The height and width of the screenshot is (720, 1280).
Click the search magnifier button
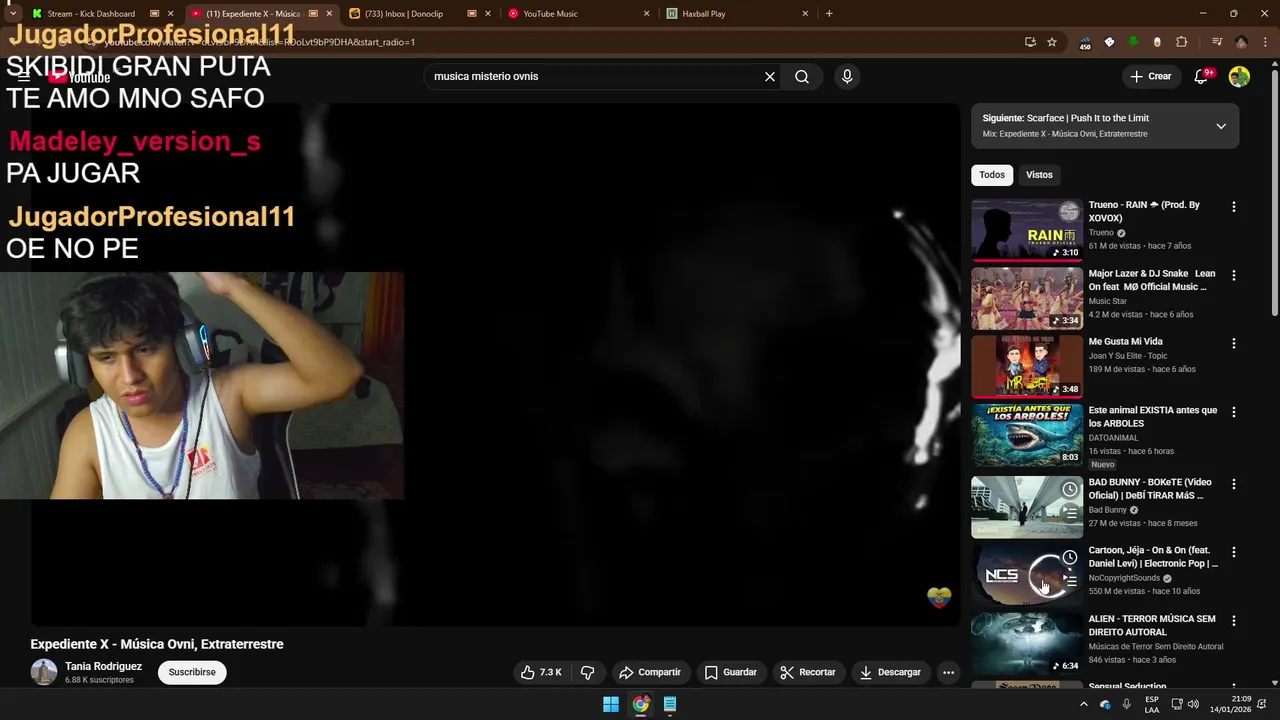pyautogui.click(x=802, y=76)
